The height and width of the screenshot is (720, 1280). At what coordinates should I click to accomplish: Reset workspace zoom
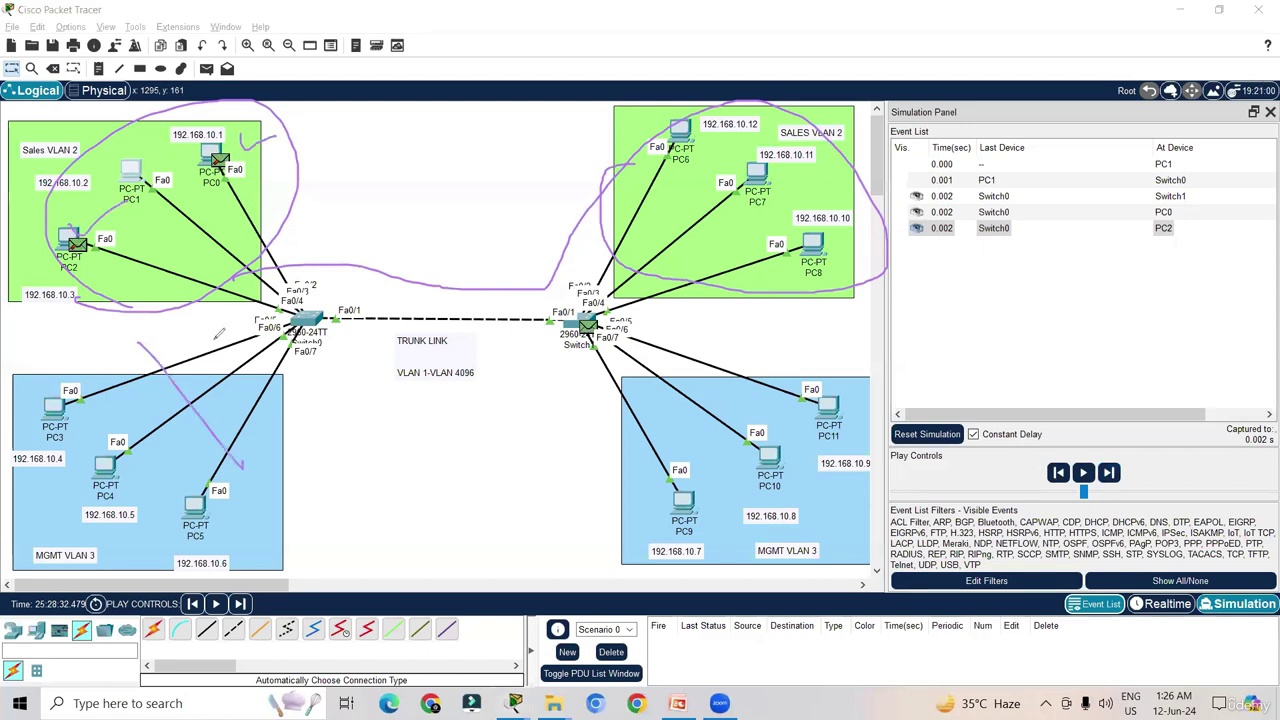point(268,45)
